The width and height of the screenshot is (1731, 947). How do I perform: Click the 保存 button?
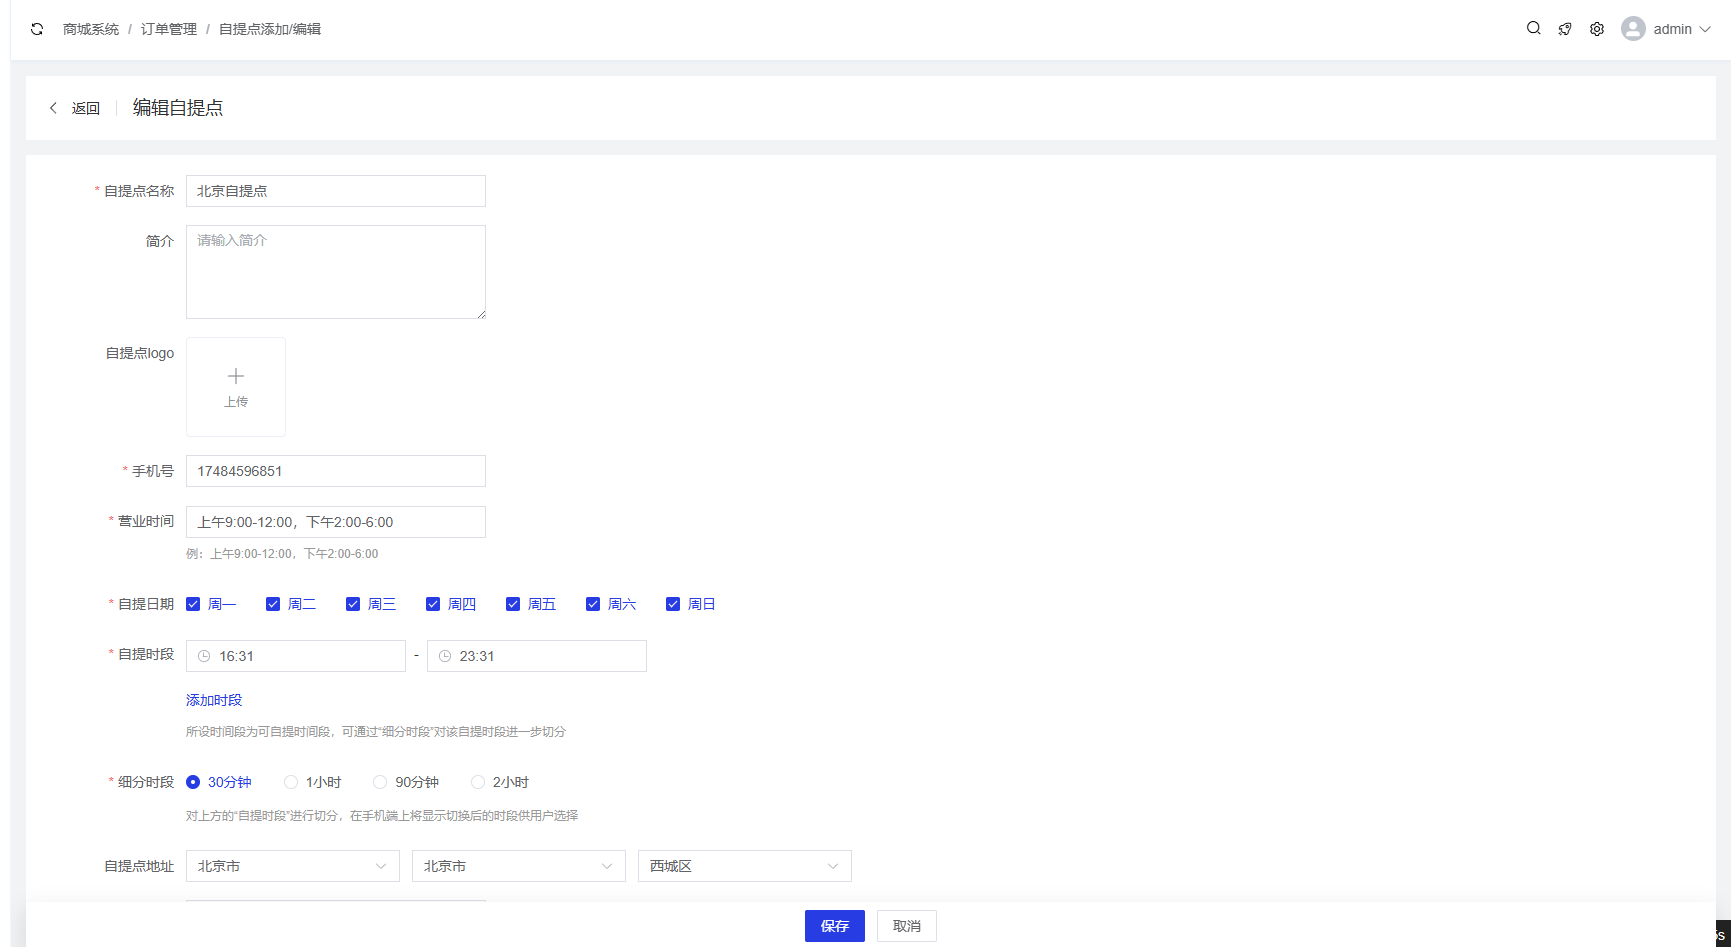click(834, 926)
